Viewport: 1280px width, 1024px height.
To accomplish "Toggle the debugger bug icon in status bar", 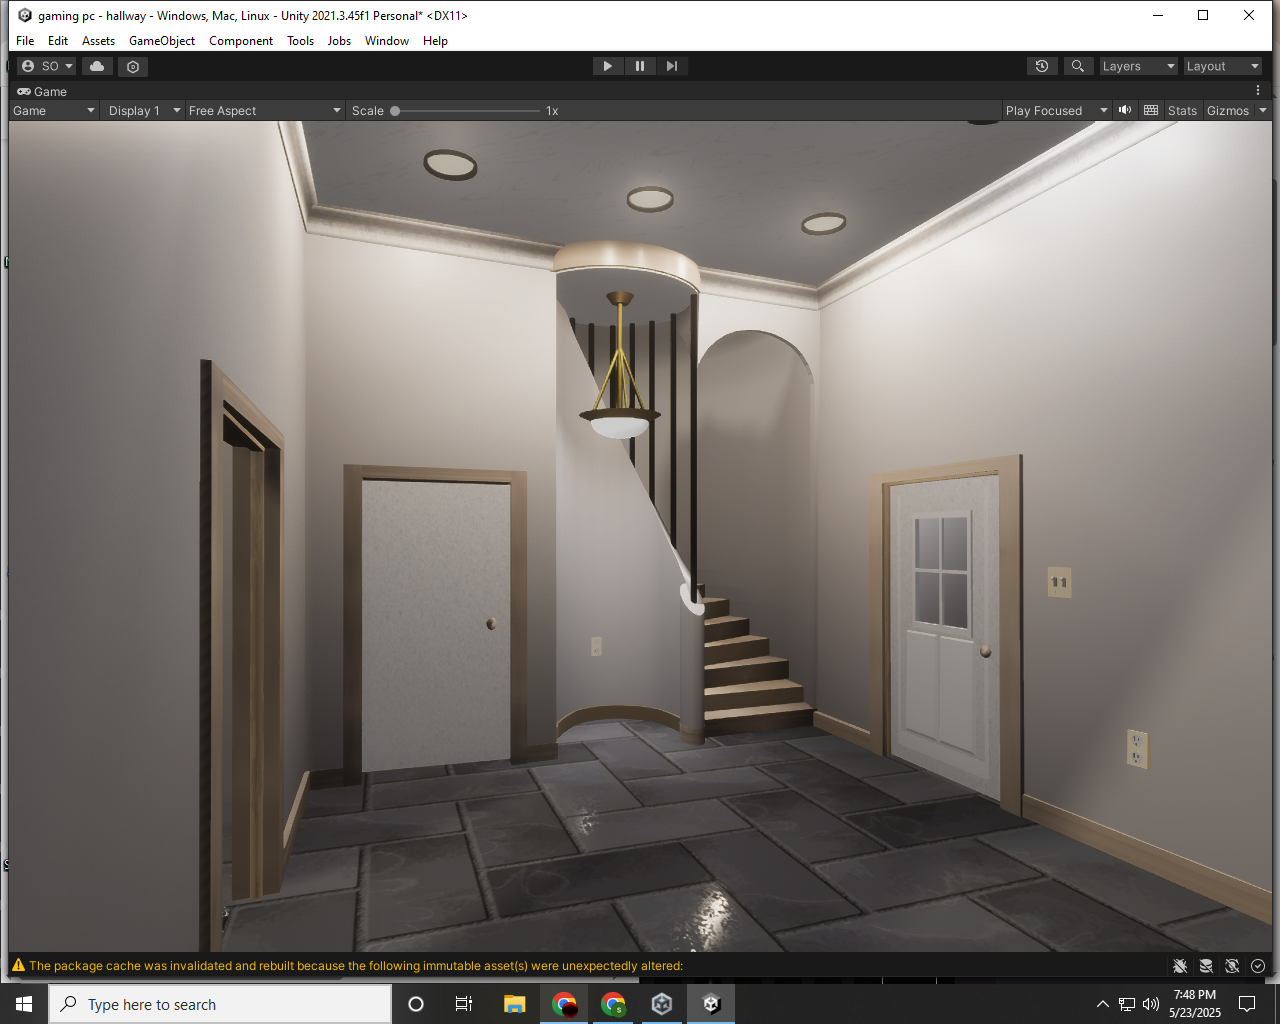I will coord(1180,966).
